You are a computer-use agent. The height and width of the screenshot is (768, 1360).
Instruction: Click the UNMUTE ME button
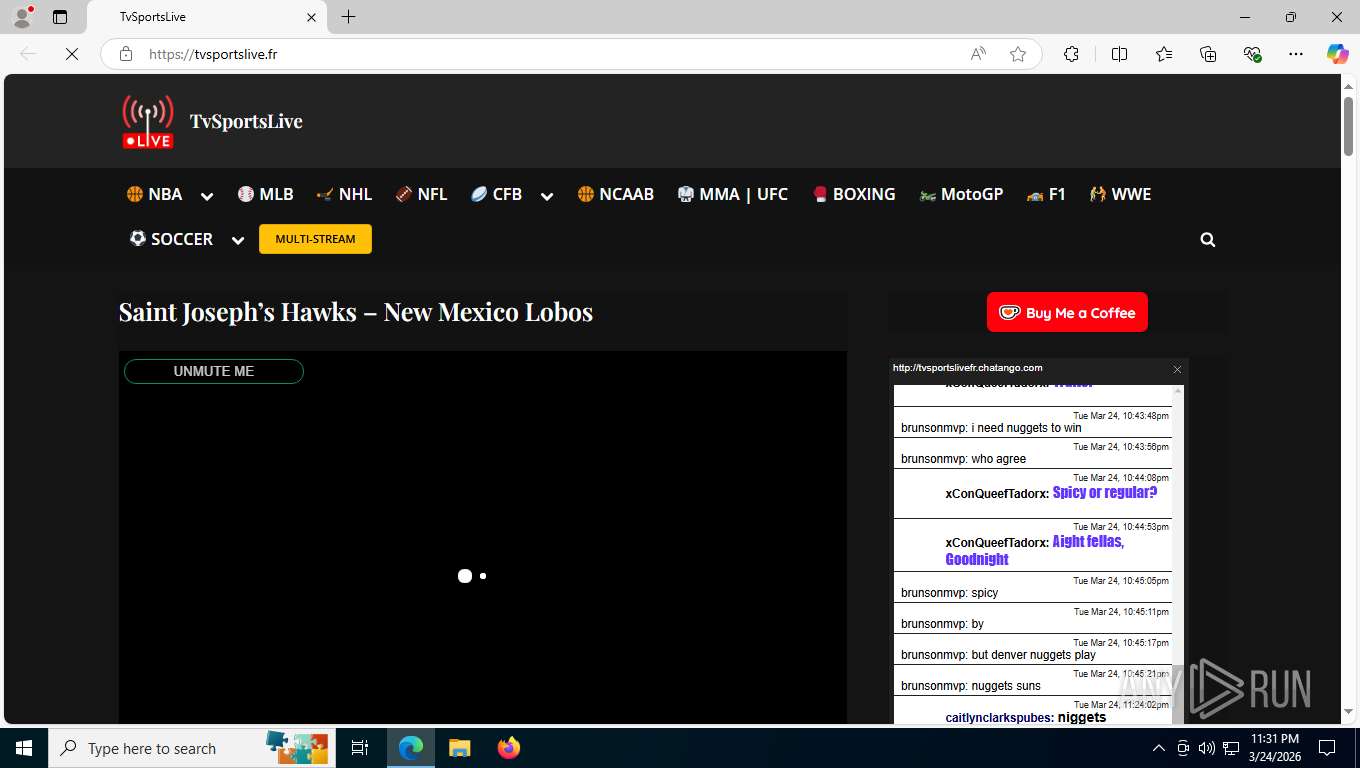click(x=214, y=371)
